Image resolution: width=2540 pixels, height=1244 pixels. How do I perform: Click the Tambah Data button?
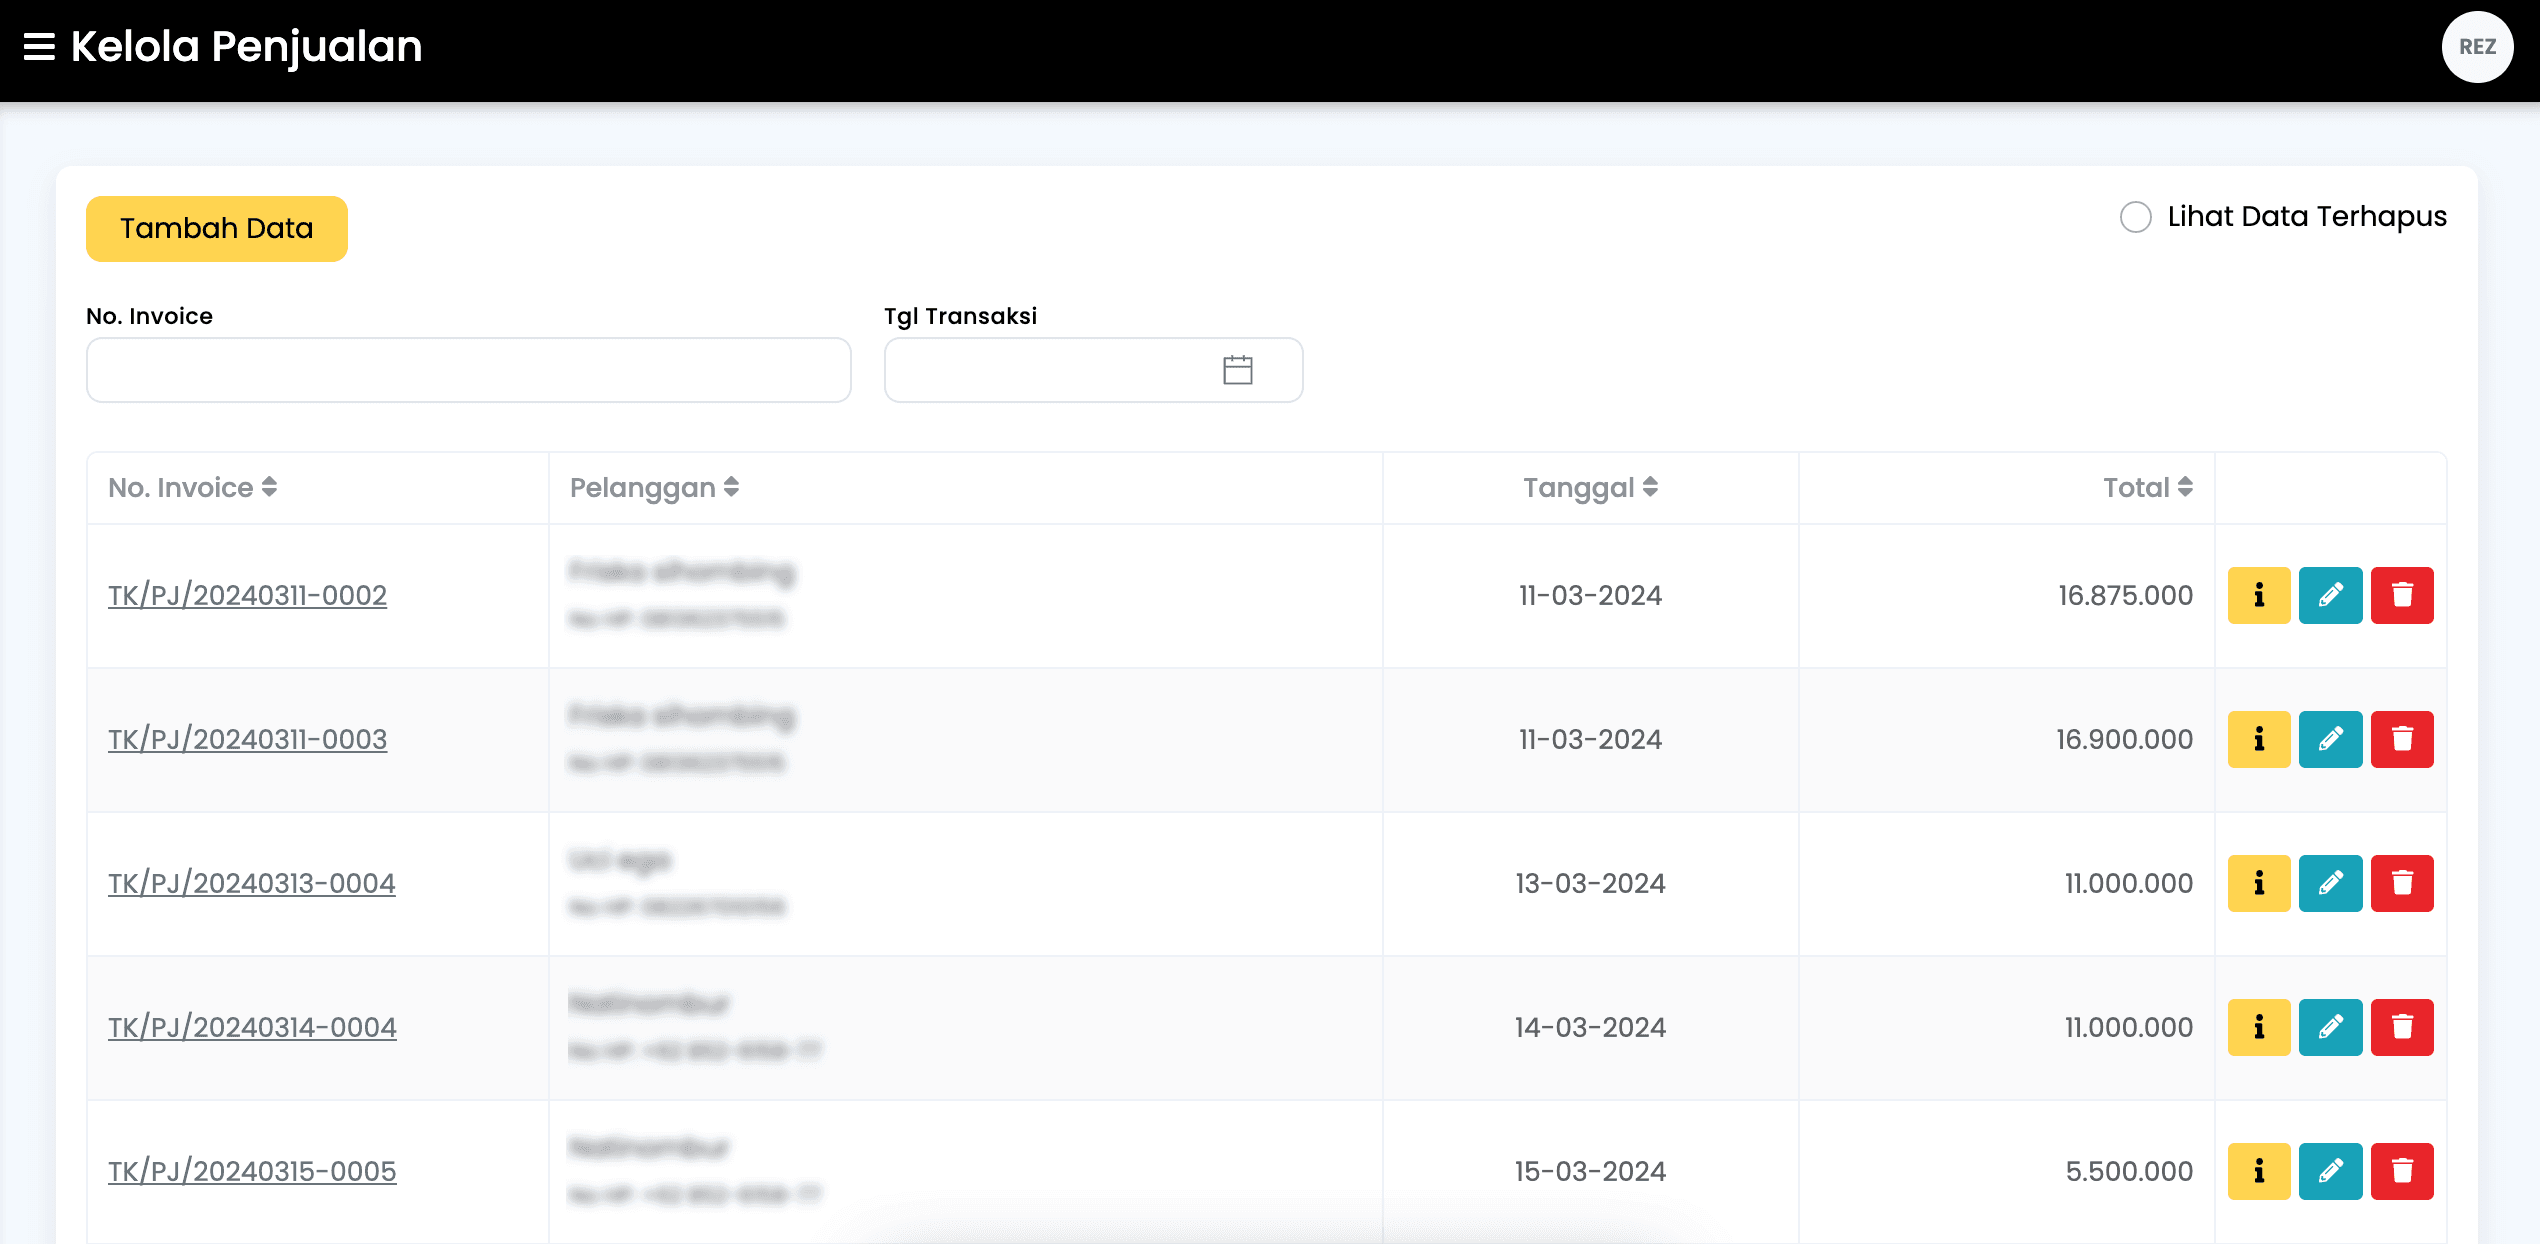click(216, 229)
